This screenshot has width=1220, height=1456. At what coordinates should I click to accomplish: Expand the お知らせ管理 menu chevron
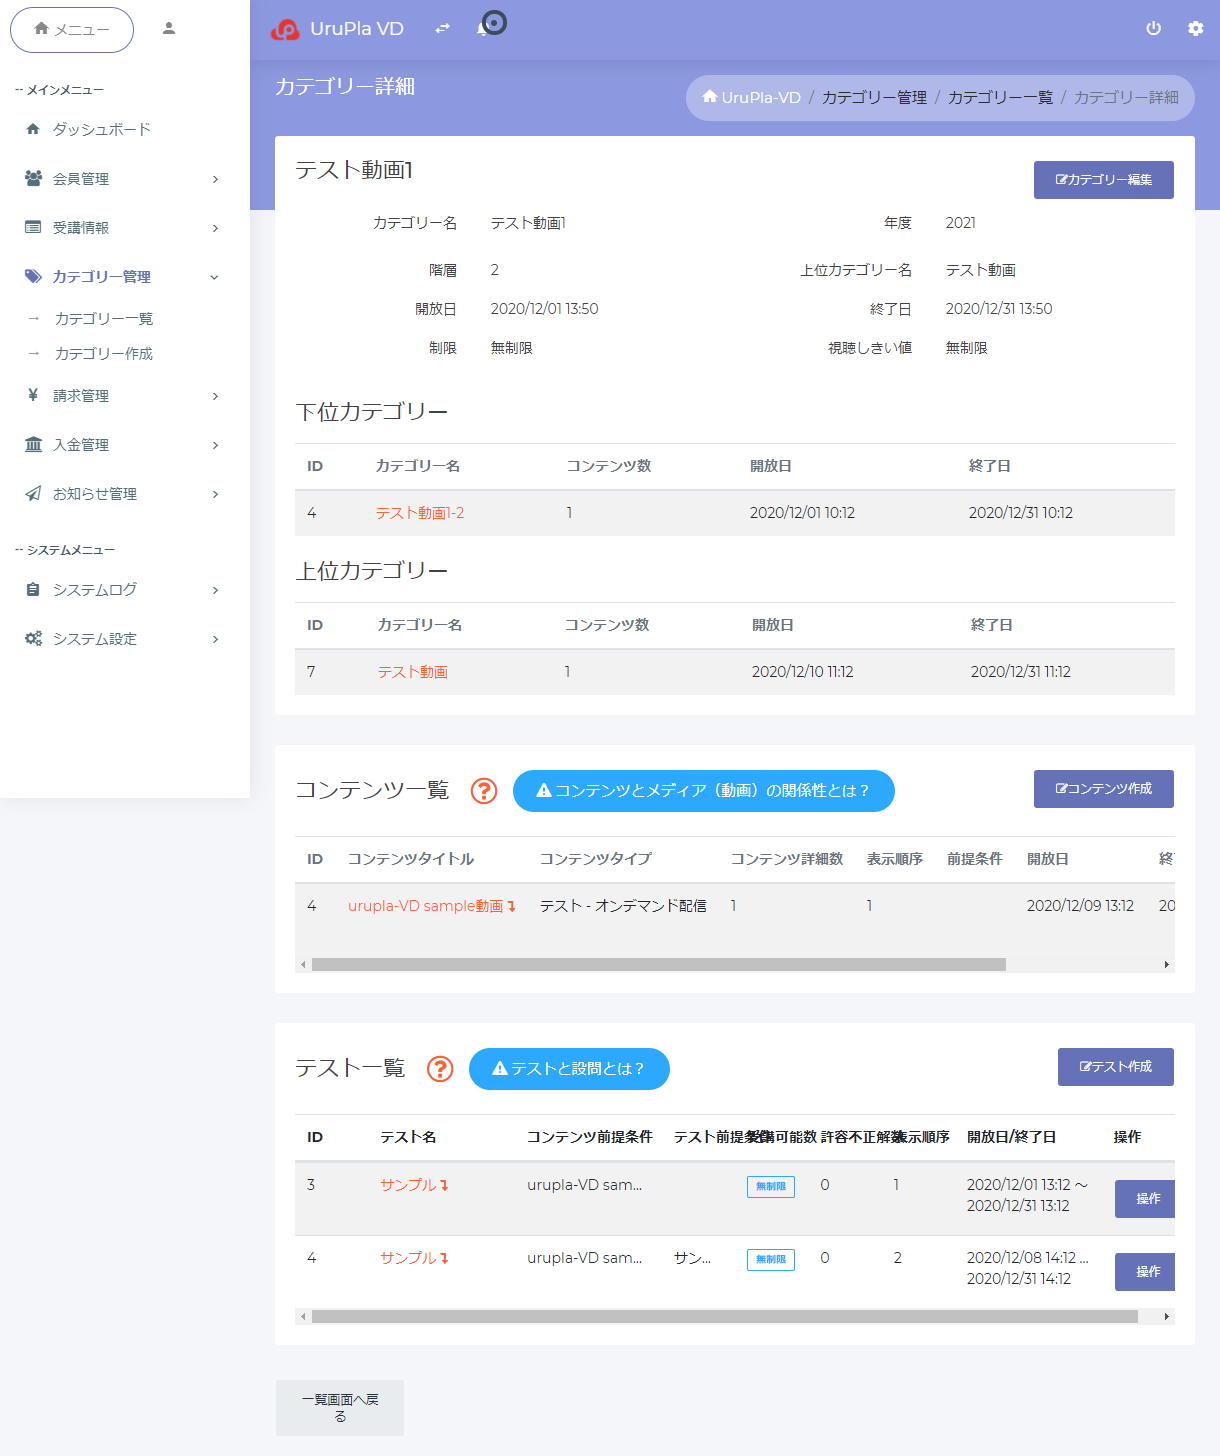(215, 494)
